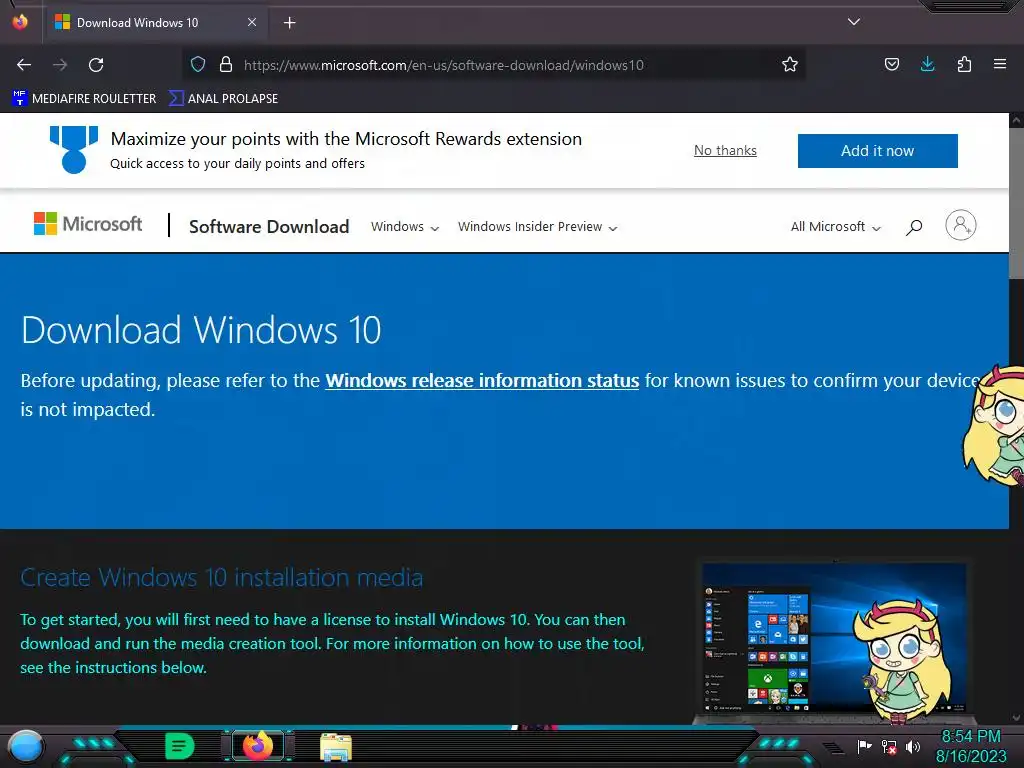The image size is (1024, 768).
Task: Dismiss rewards banner with No thanks
Action: tap(725, 150)
